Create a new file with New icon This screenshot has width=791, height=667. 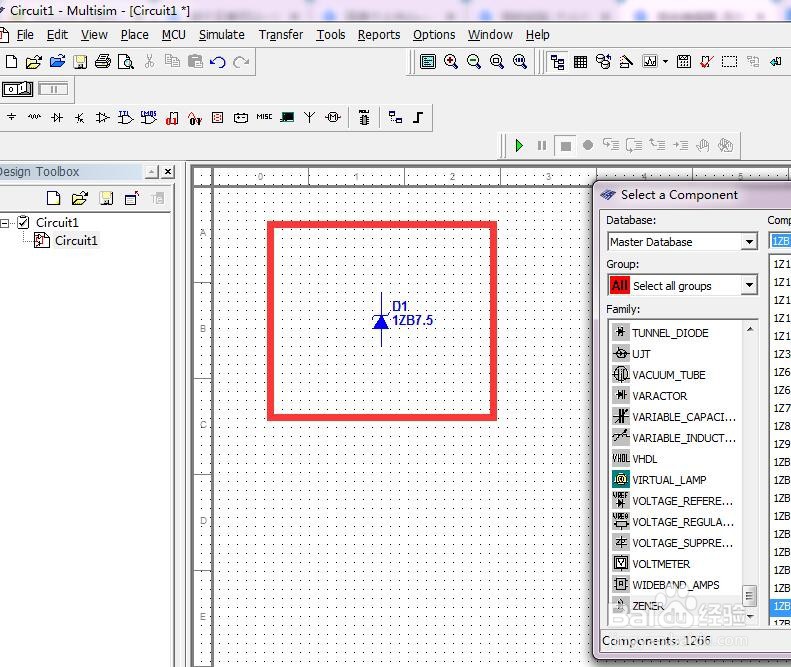(11, 62)
